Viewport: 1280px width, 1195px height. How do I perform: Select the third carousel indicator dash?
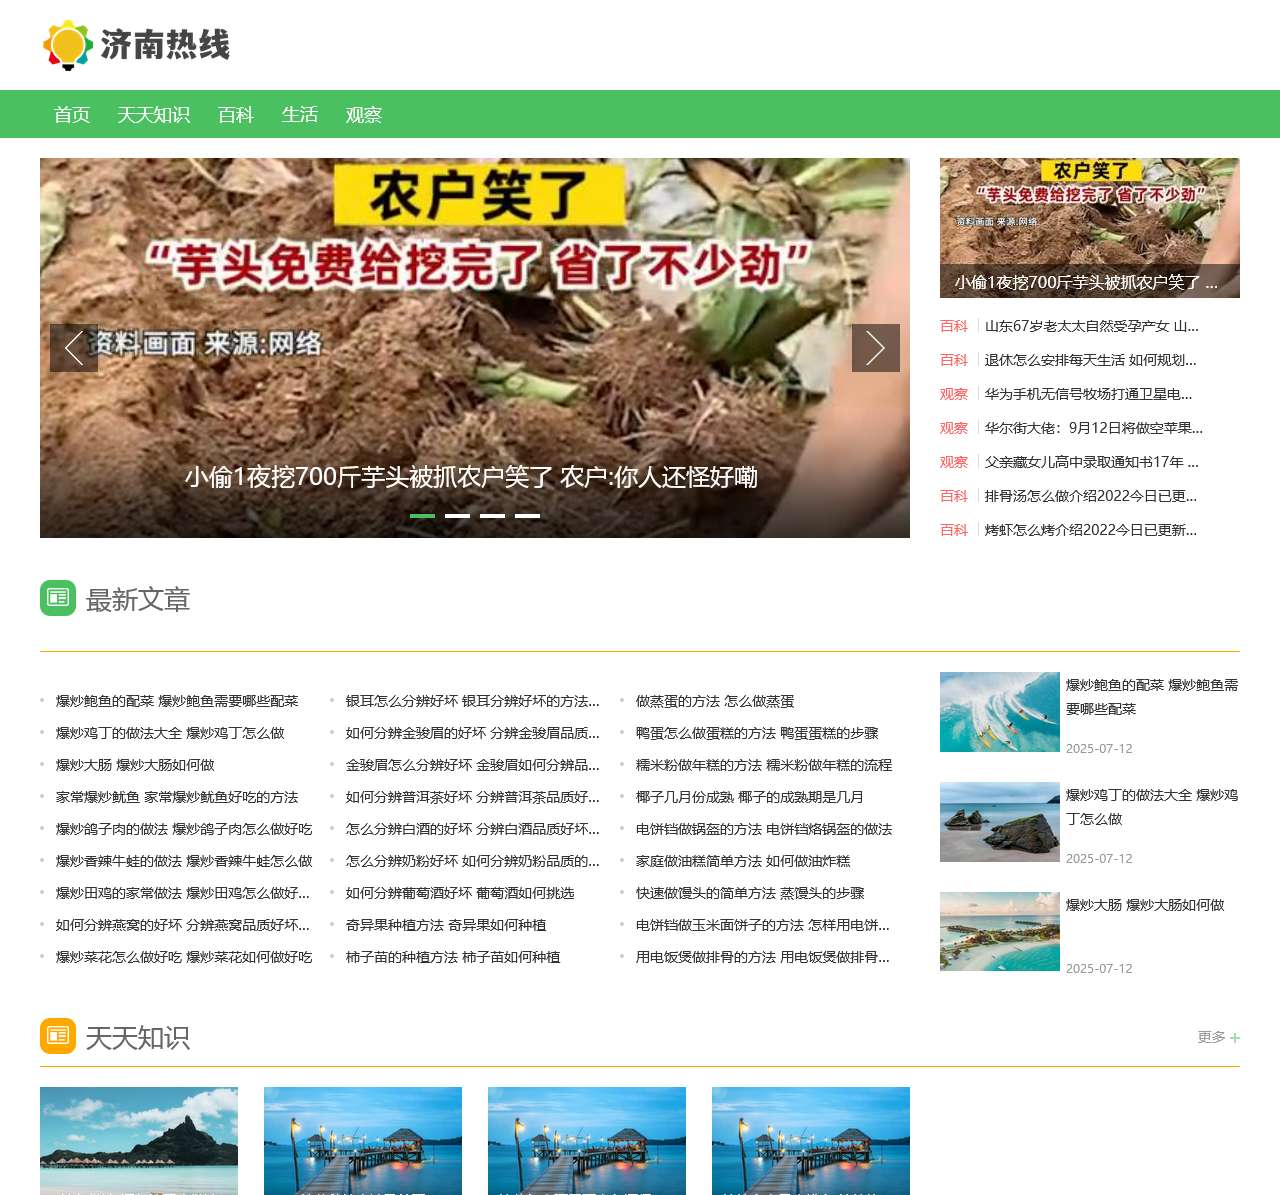tap(492, 516)
